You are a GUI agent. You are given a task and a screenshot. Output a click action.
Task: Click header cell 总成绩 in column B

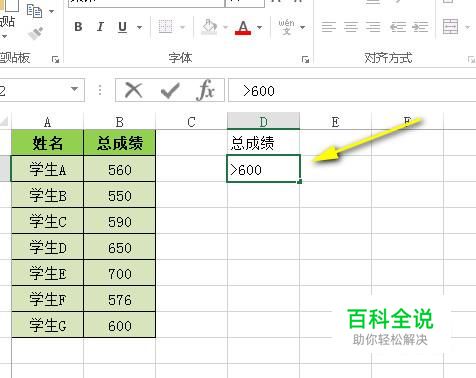(x=120, y=143)
